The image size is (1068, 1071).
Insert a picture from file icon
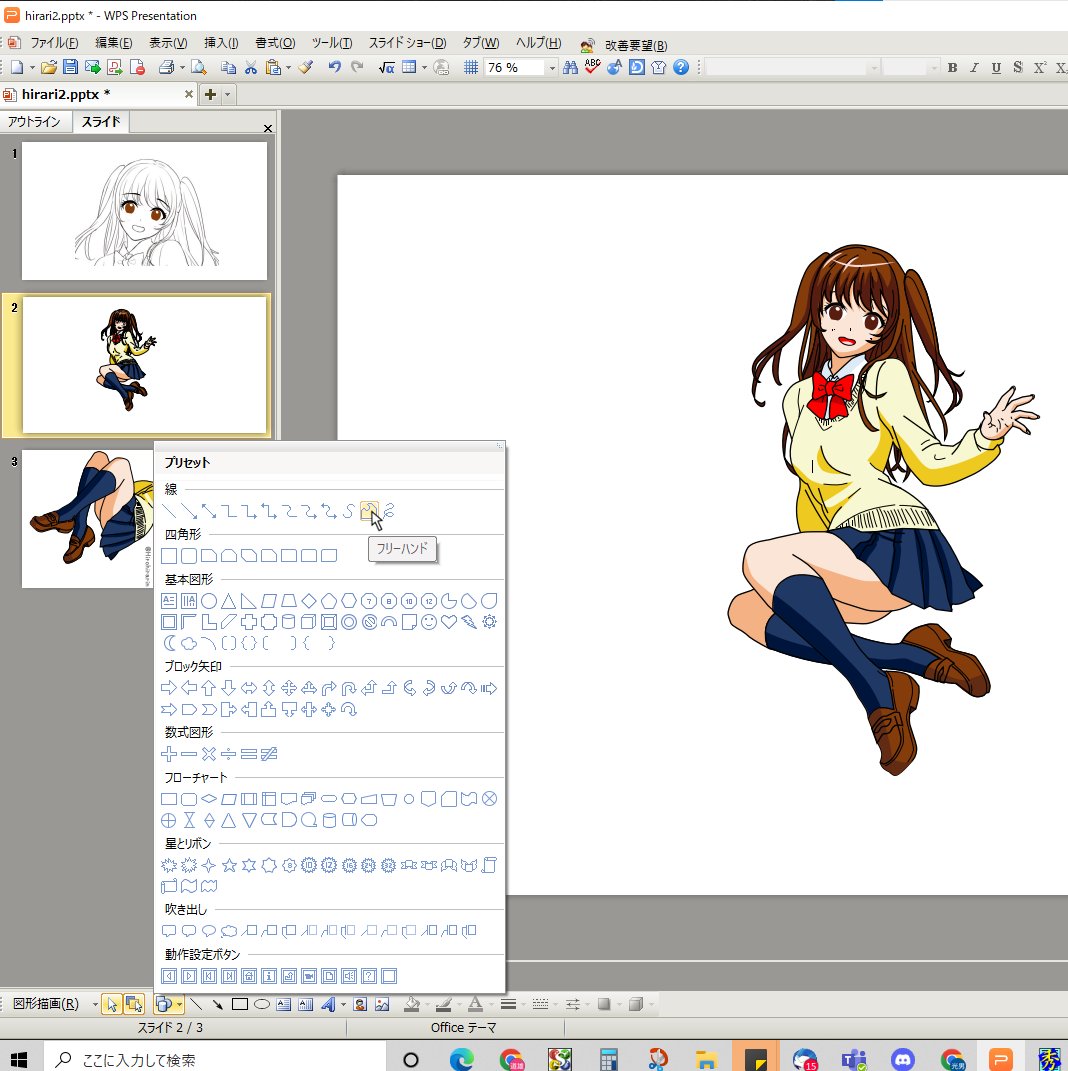click(382, 1004)
